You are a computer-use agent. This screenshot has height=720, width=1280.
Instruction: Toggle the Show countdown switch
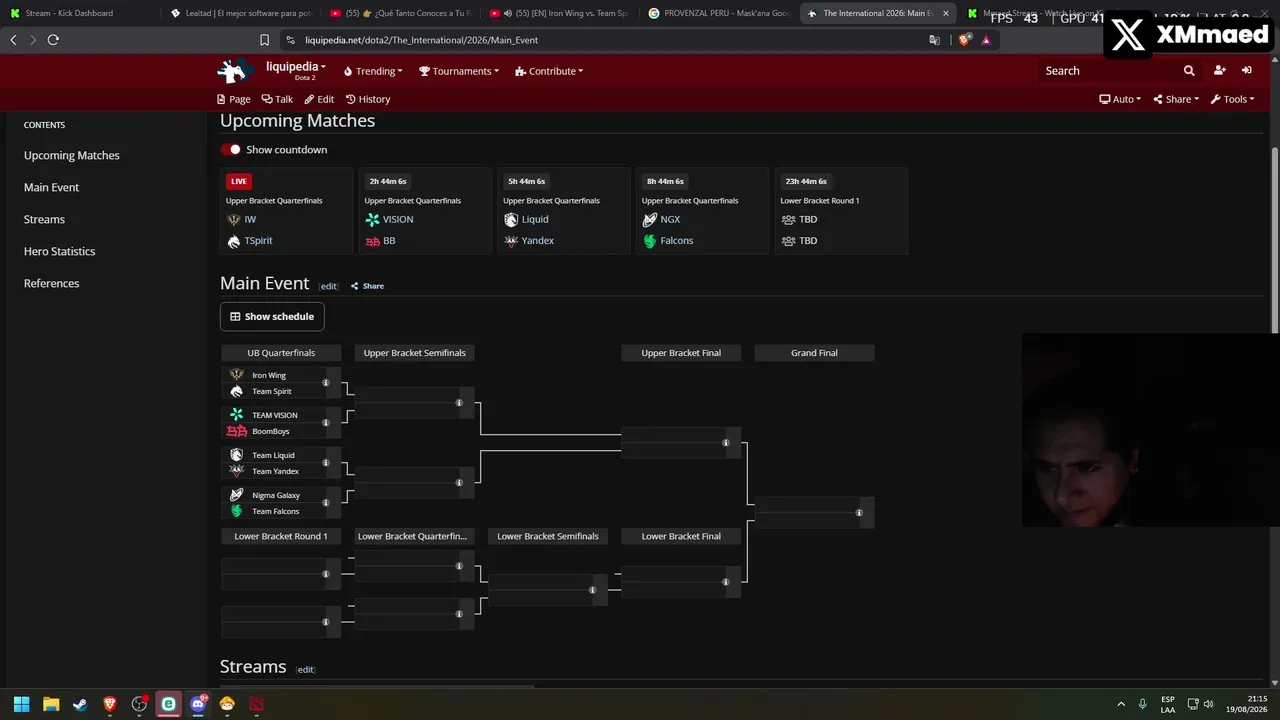[x=232, y=149]
